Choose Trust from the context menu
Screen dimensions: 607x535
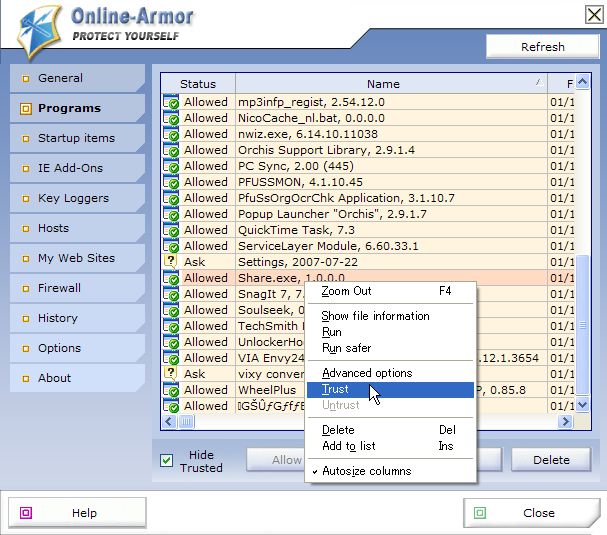click(x=391, y=389)
